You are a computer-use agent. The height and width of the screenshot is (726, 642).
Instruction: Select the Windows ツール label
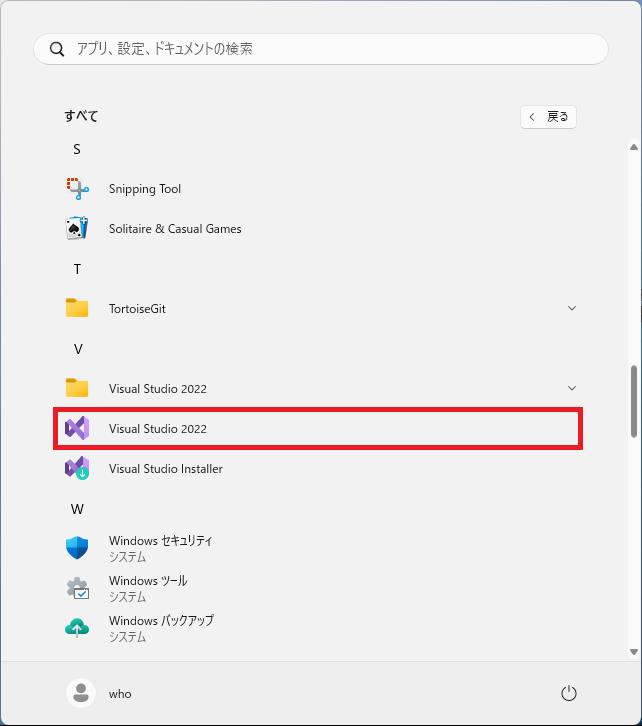click(x=148, y=581)
